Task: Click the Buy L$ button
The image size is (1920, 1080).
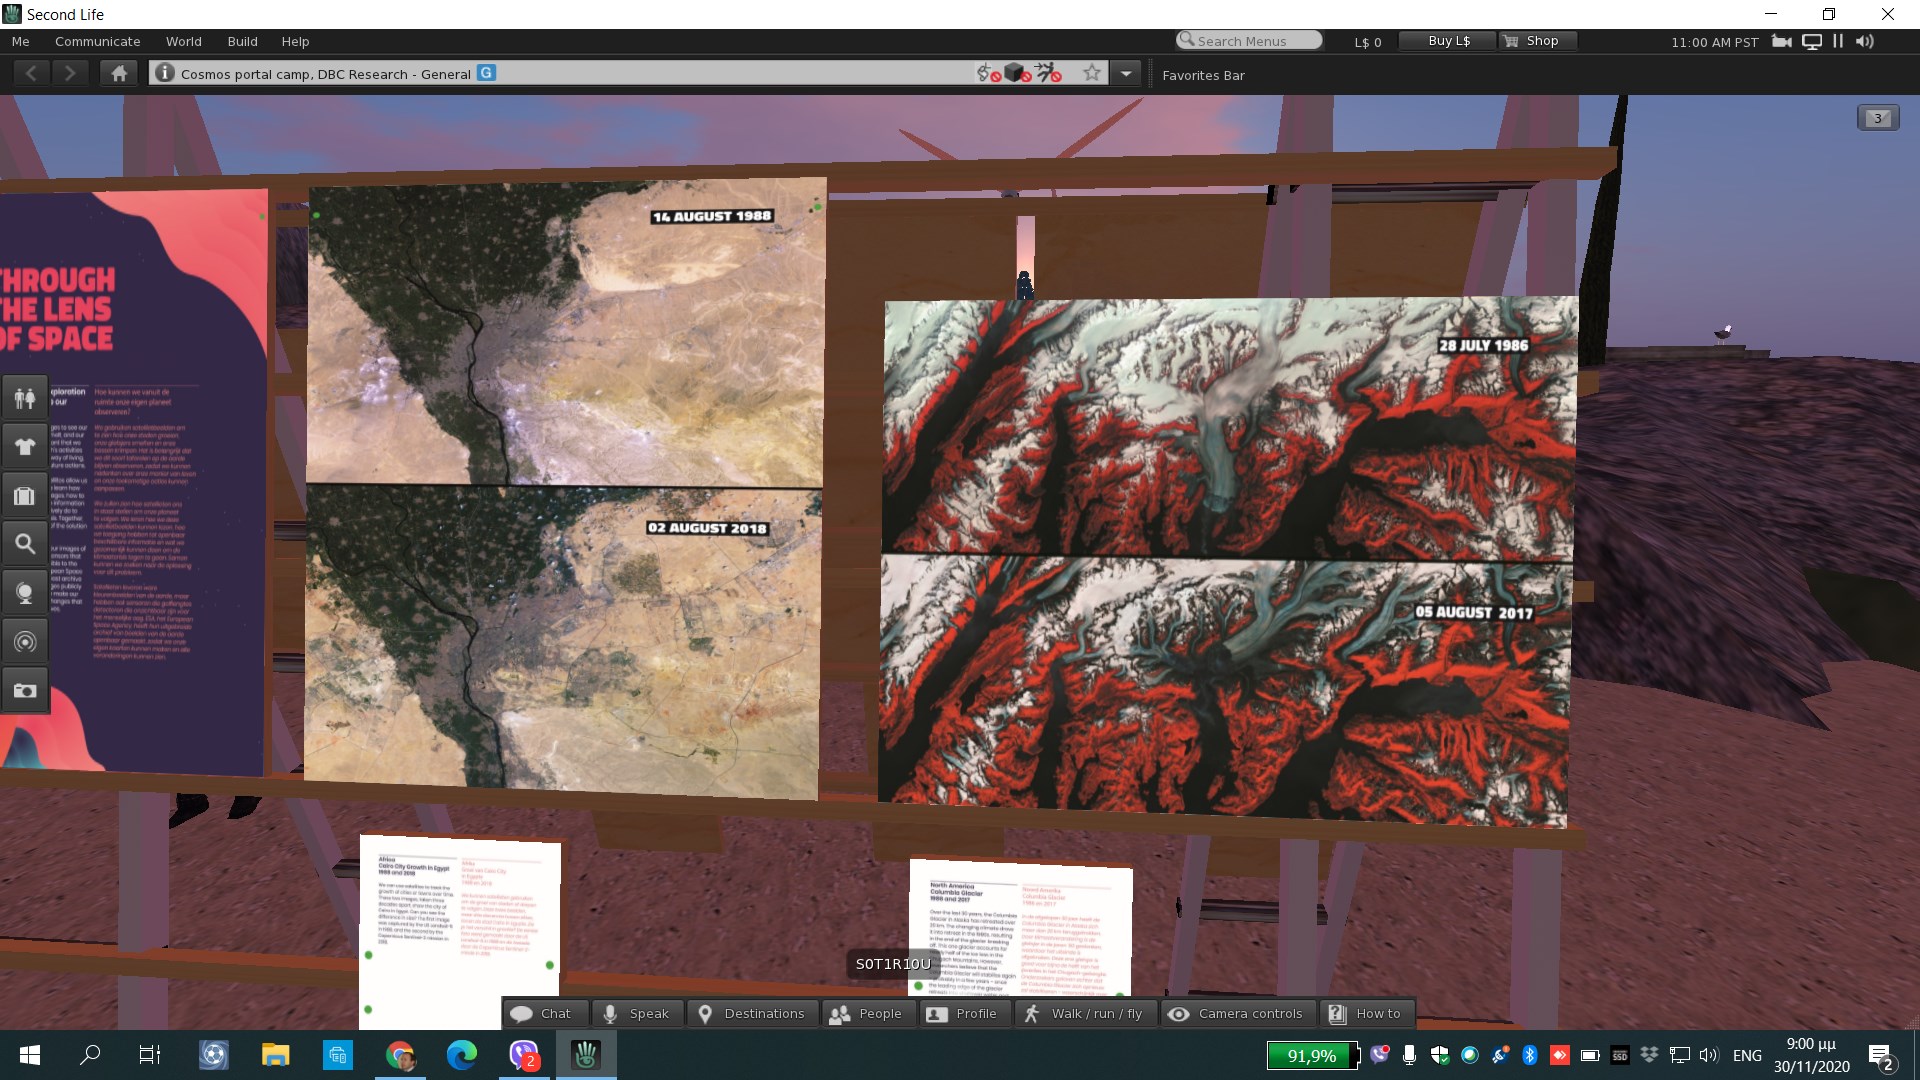Action: (1448, 41)
